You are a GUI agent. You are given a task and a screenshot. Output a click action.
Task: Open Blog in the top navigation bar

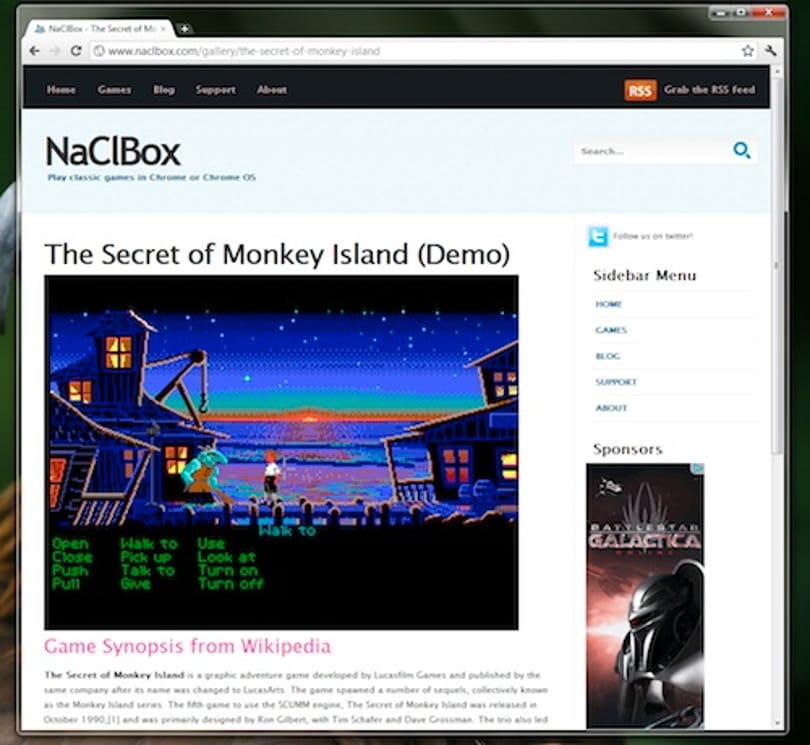[x=164, y=90]
